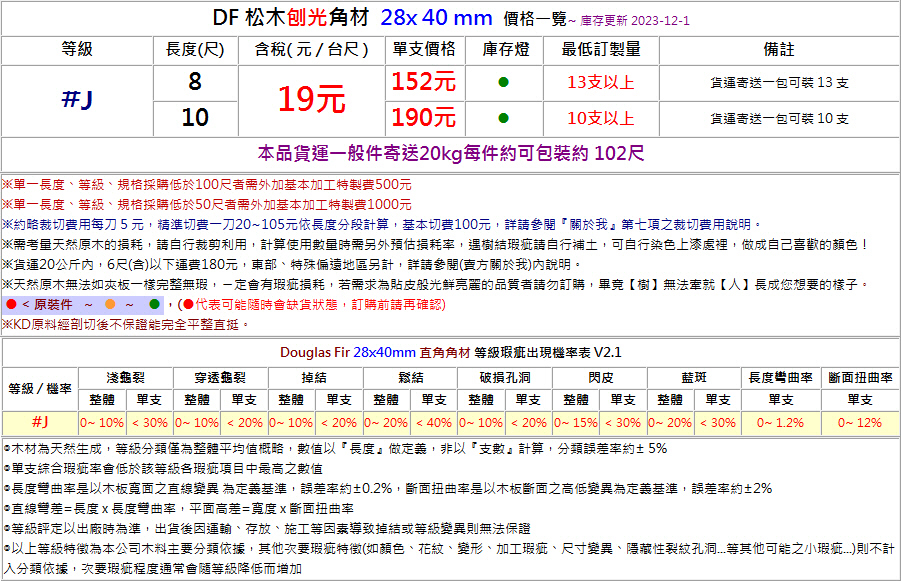Screen dimensions: 901x581
Task: Click the 長度(尺) column header
Action: [195, 49]
